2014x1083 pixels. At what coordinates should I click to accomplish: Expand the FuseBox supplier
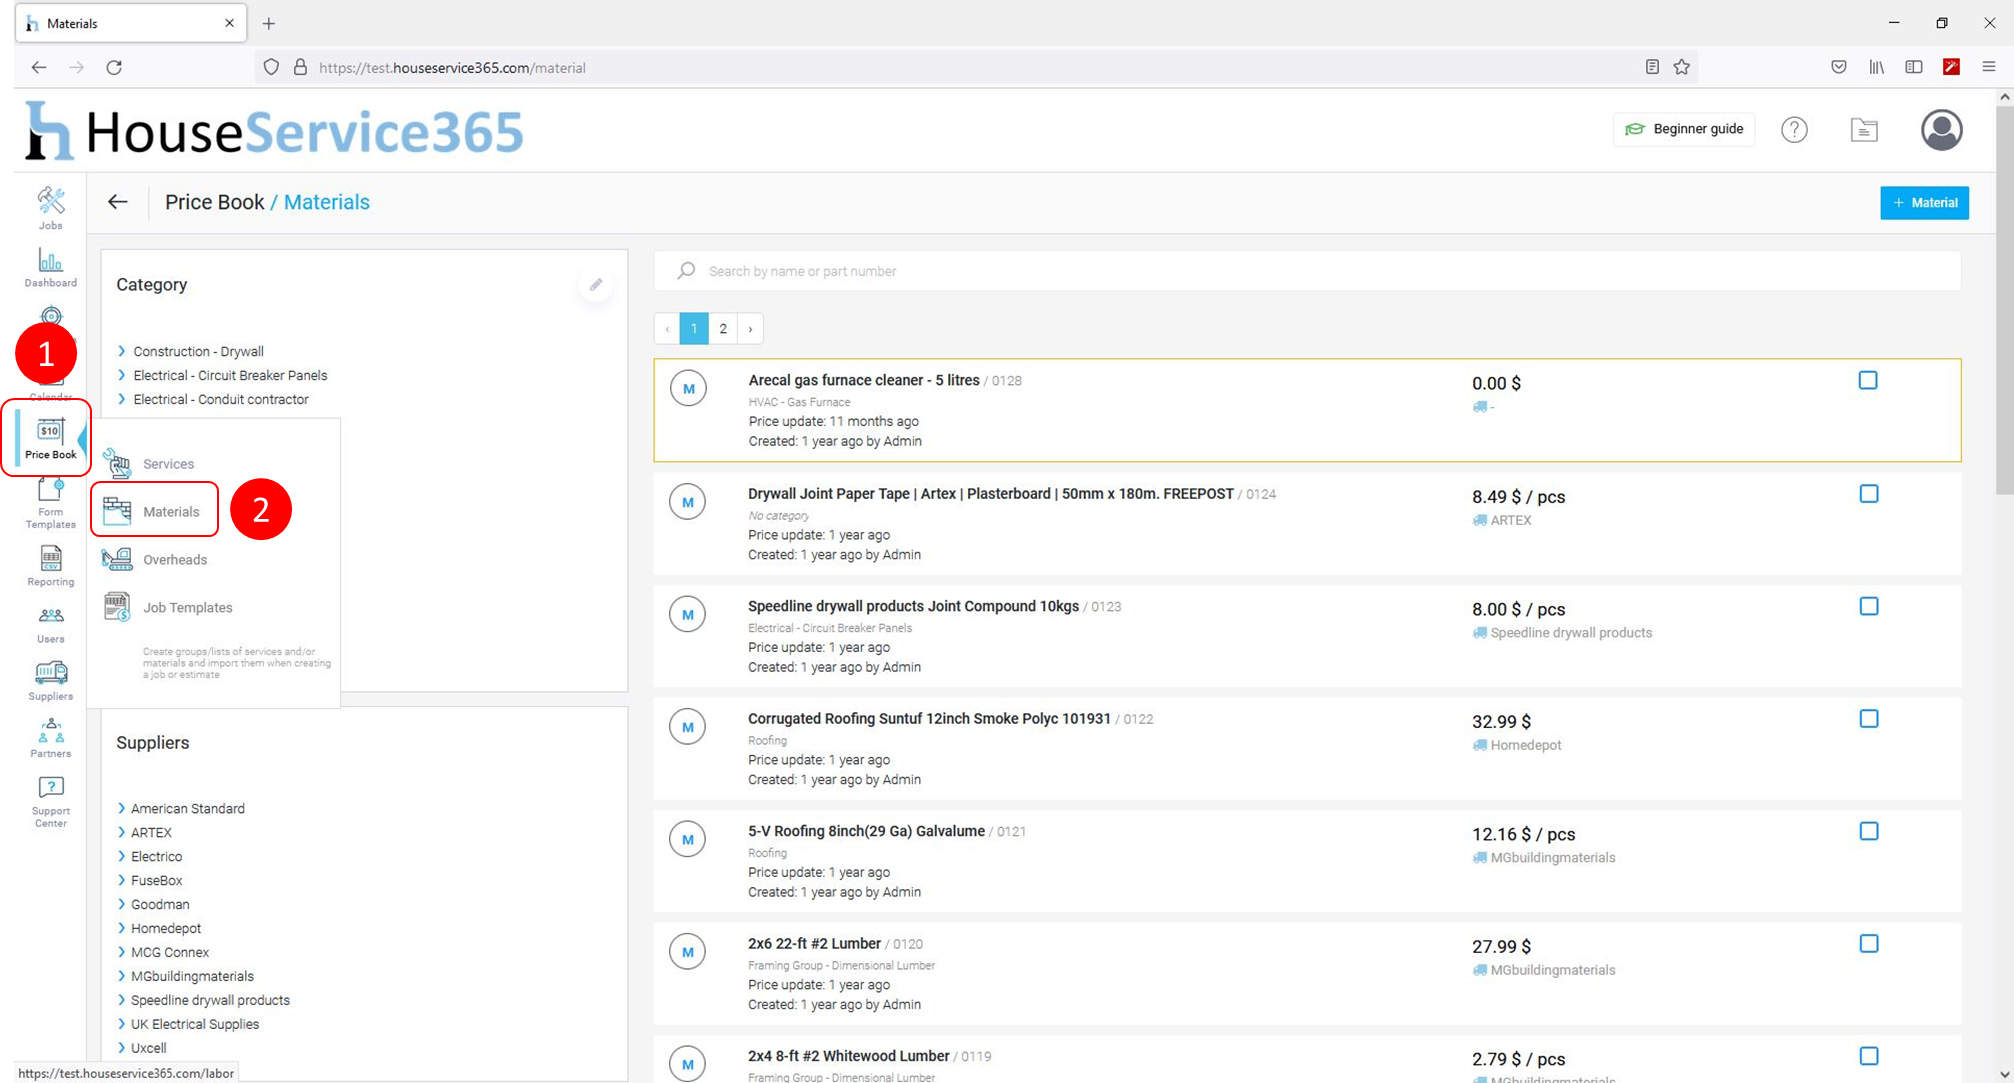122,880
